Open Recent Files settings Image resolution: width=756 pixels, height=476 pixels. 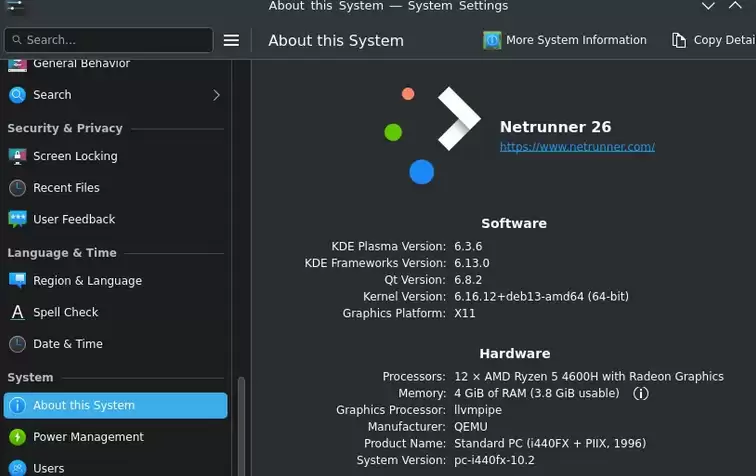[115, 188]
